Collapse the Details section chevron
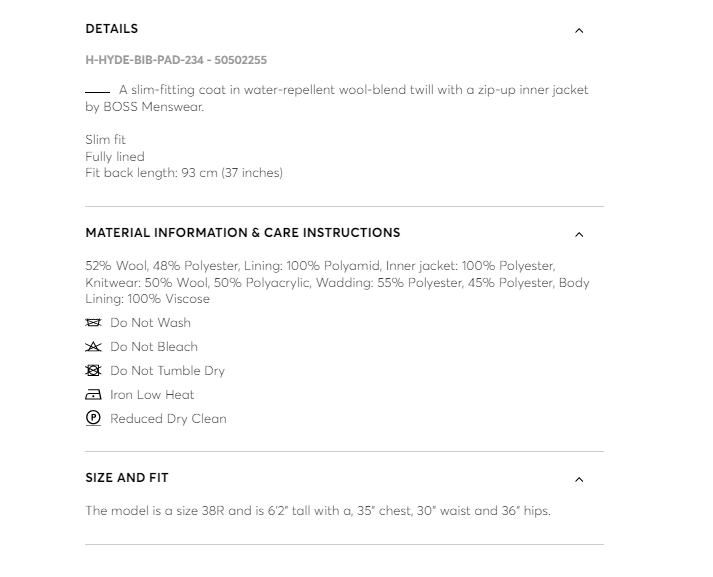The width and height of the screenshot is (713, 577). [579, 31]
